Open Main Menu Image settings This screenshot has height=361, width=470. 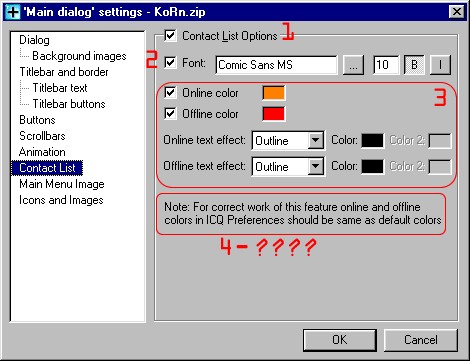pyautogui.click(x=62, y=184)
